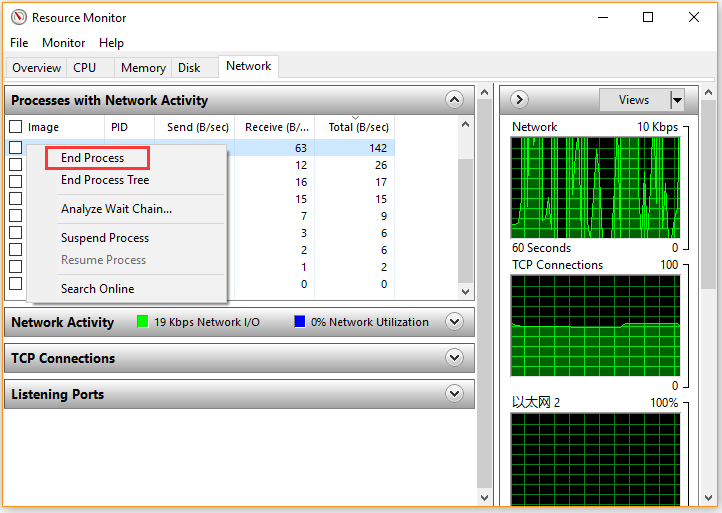Check the box for row with total 26
The image size is (722, 513).
click(16, 164)
